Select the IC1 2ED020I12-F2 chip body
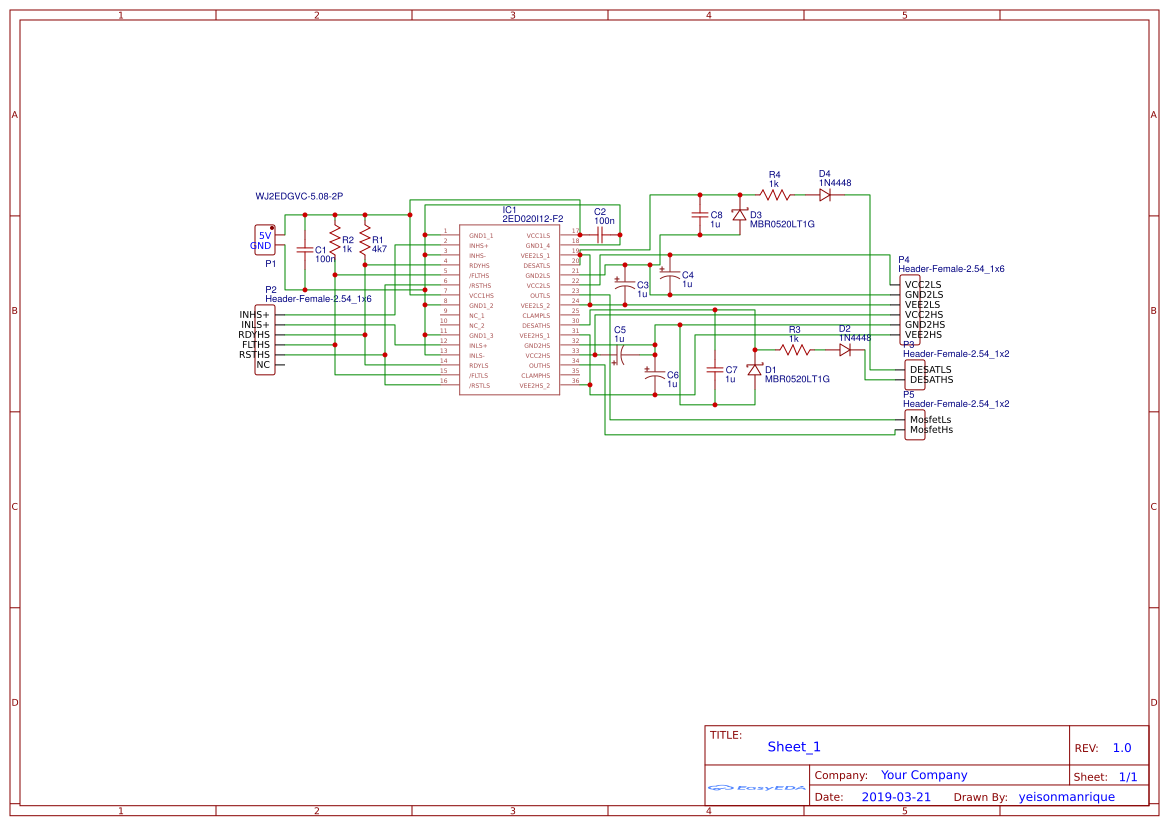 point(509,310)
